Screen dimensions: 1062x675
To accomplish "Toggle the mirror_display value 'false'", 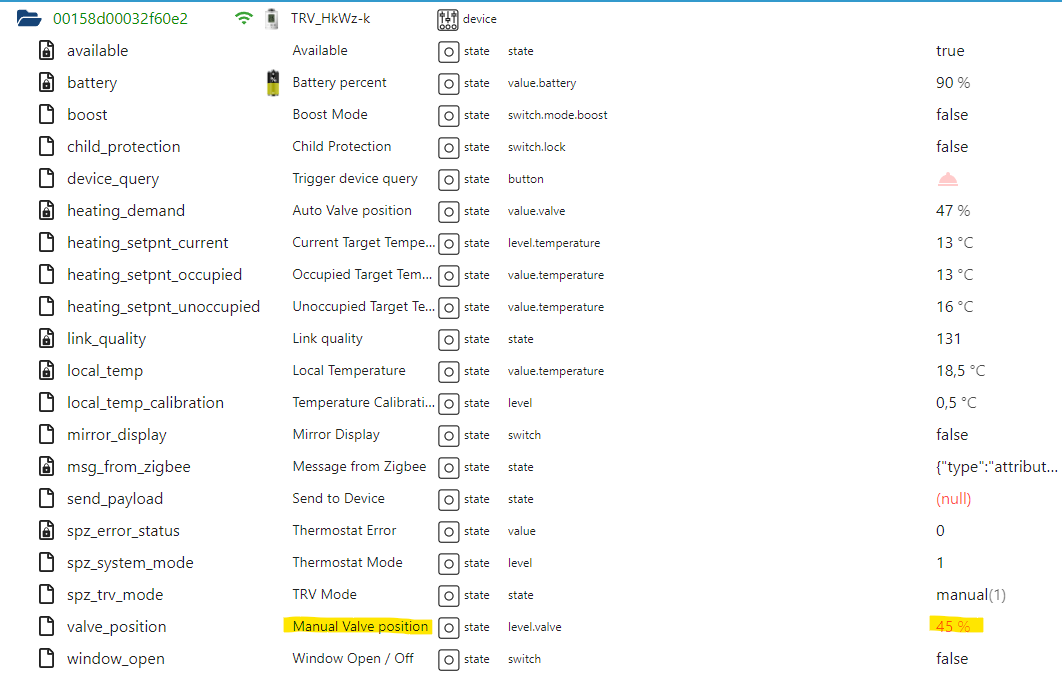I will pos(952,435).
